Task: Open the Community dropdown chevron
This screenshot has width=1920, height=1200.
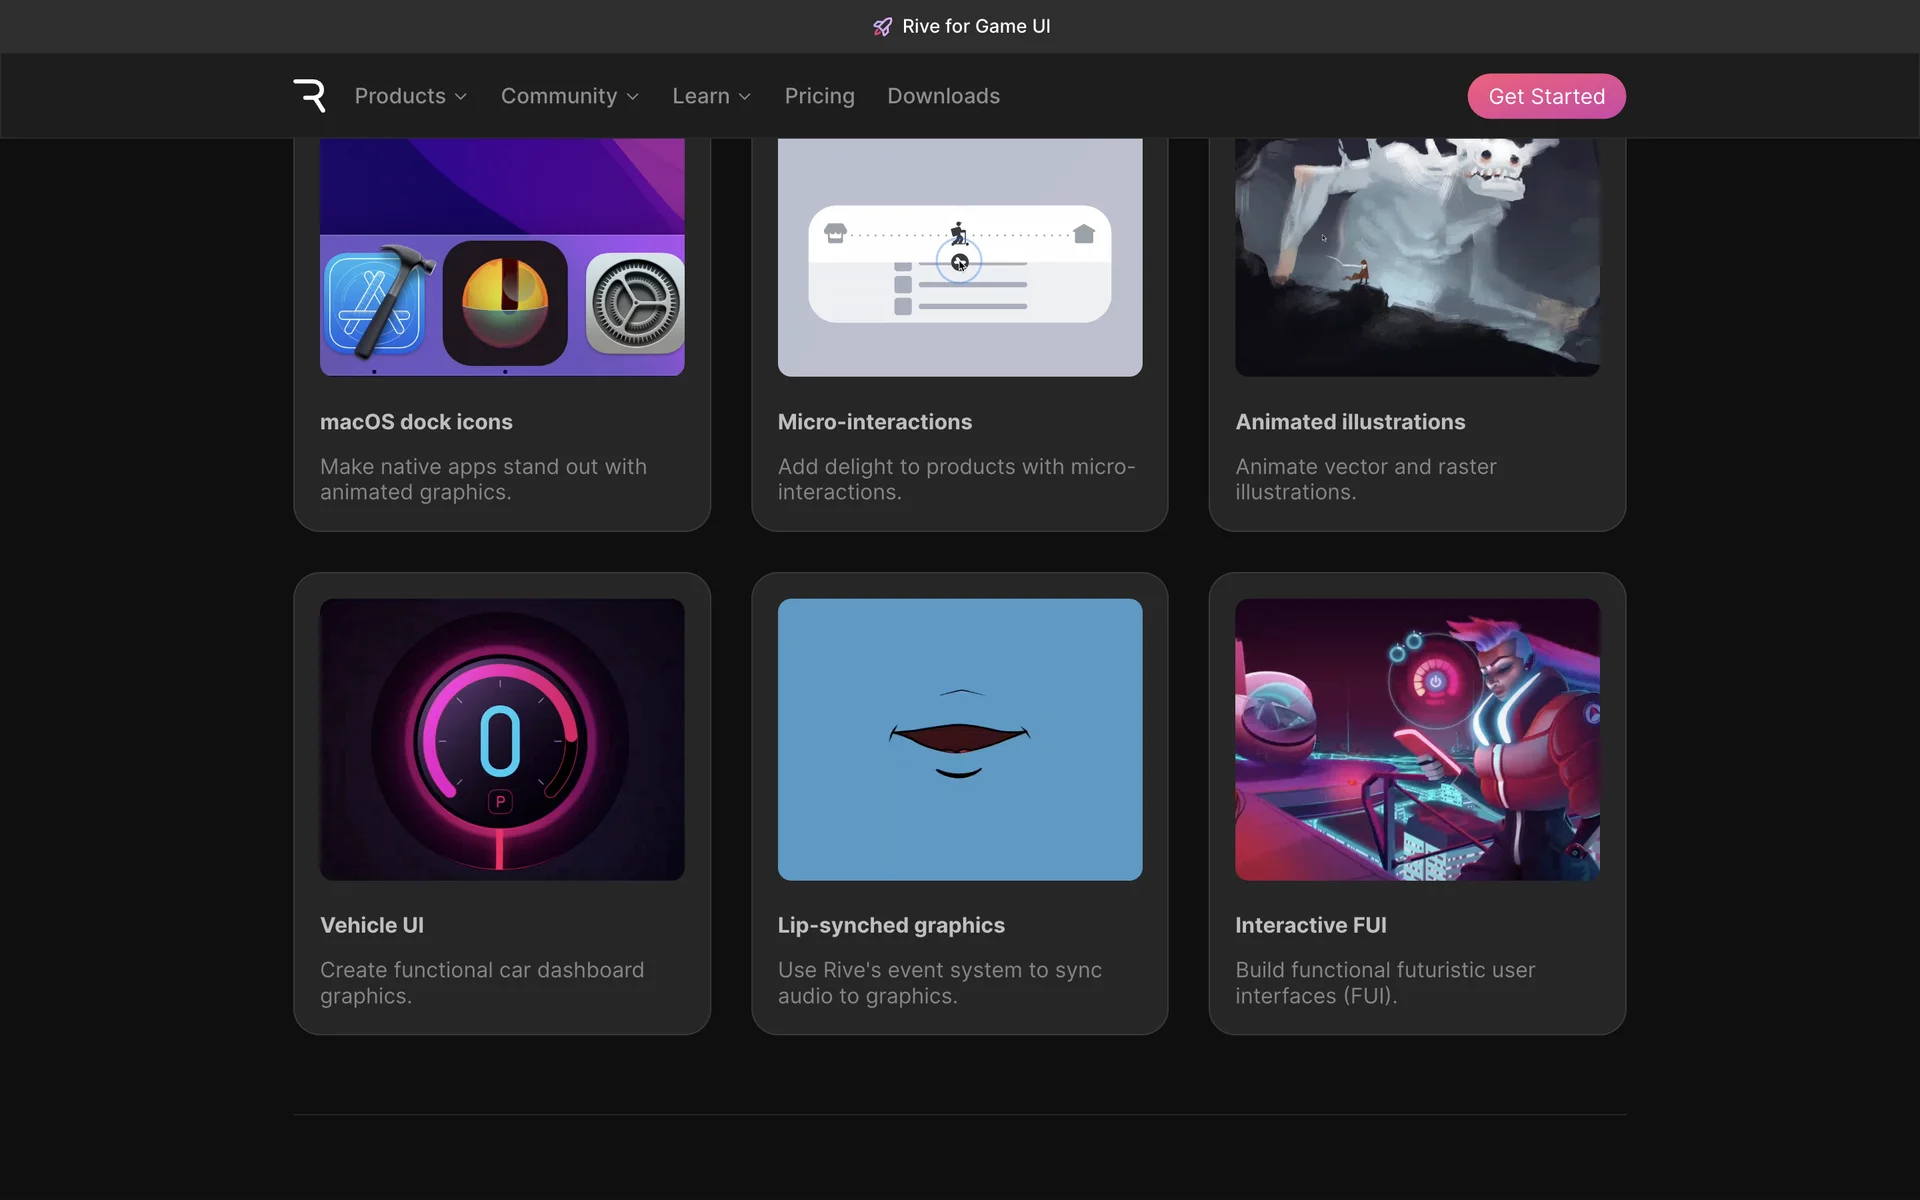Action: point(632,97)
